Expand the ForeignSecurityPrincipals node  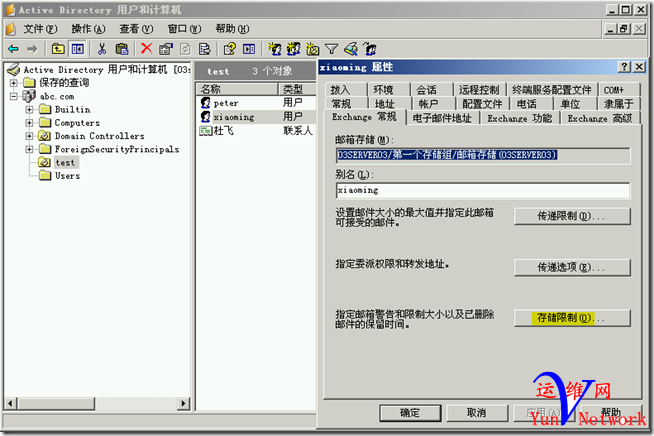(x=29, y=149)
